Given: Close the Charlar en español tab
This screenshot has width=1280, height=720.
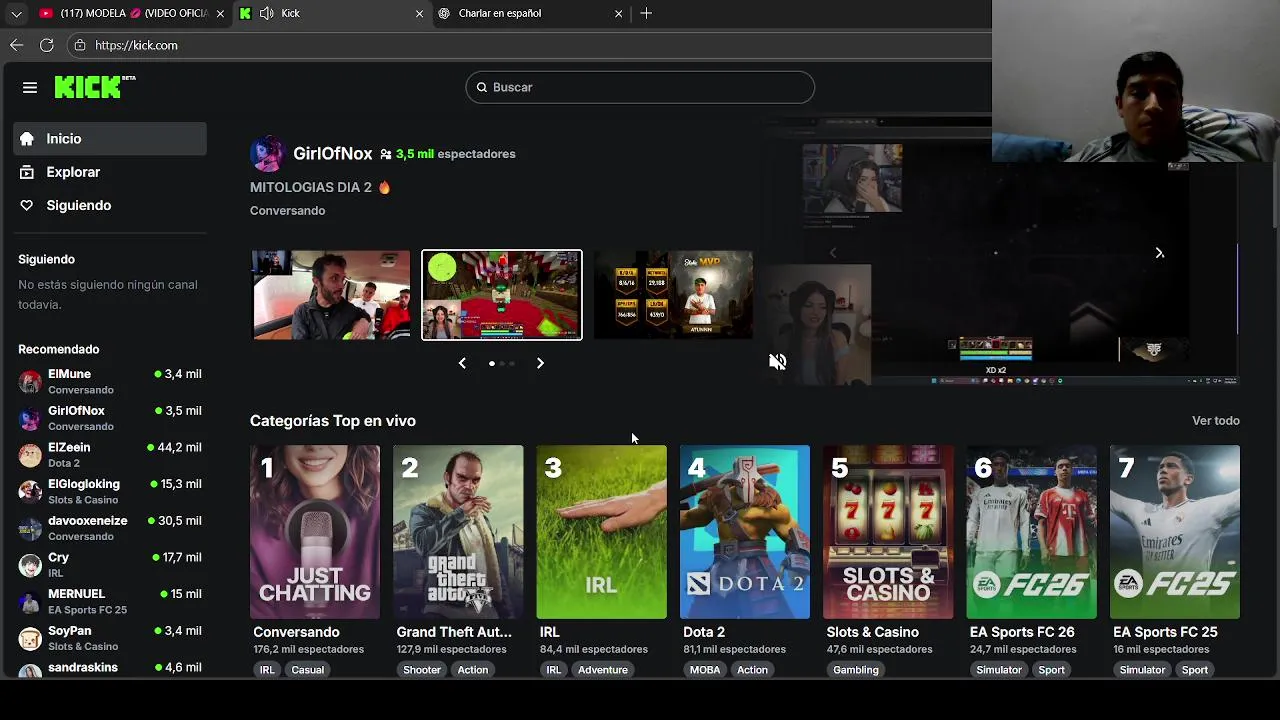Looking at the screenshot, I should [x=618, y=13].
